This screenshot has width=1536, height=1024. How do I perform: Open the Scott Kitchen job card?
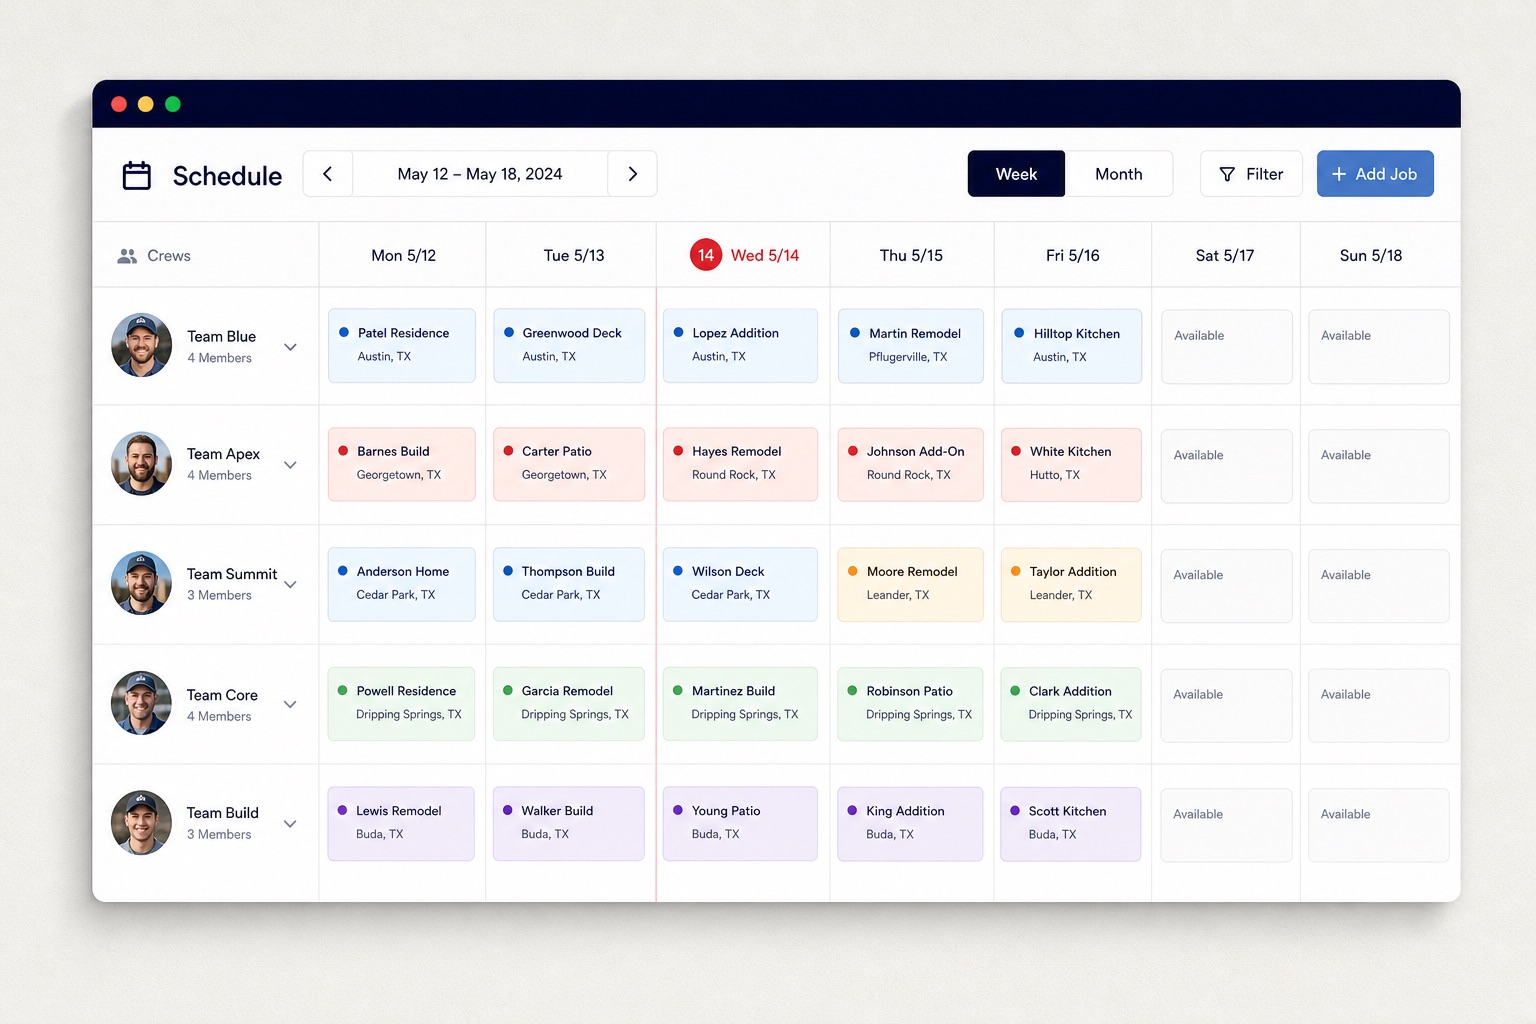click(x=1071, y=824)
